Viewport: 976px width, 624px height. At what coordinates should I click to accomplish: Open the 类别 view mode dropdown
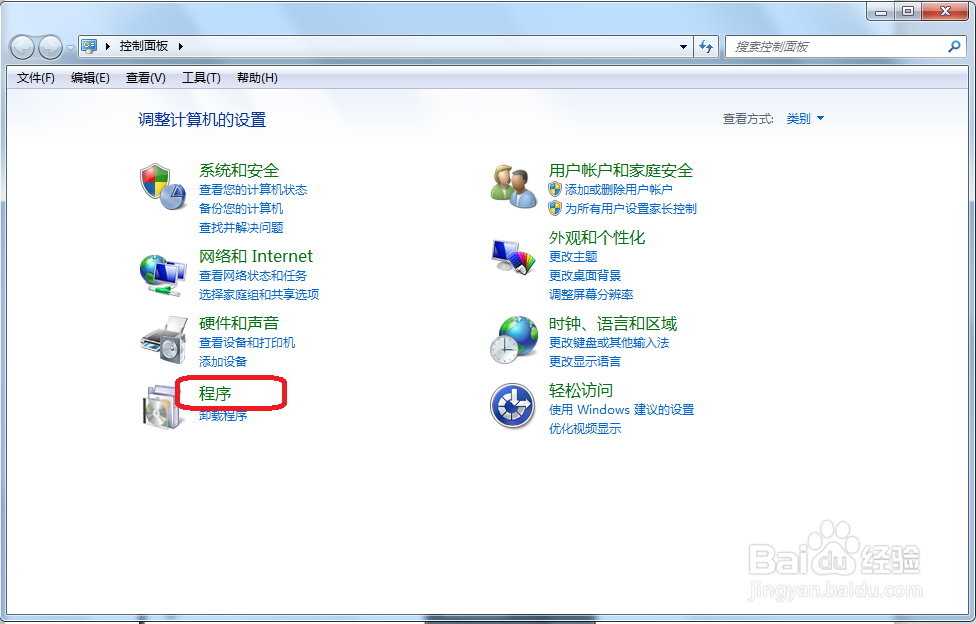[805, 118]
